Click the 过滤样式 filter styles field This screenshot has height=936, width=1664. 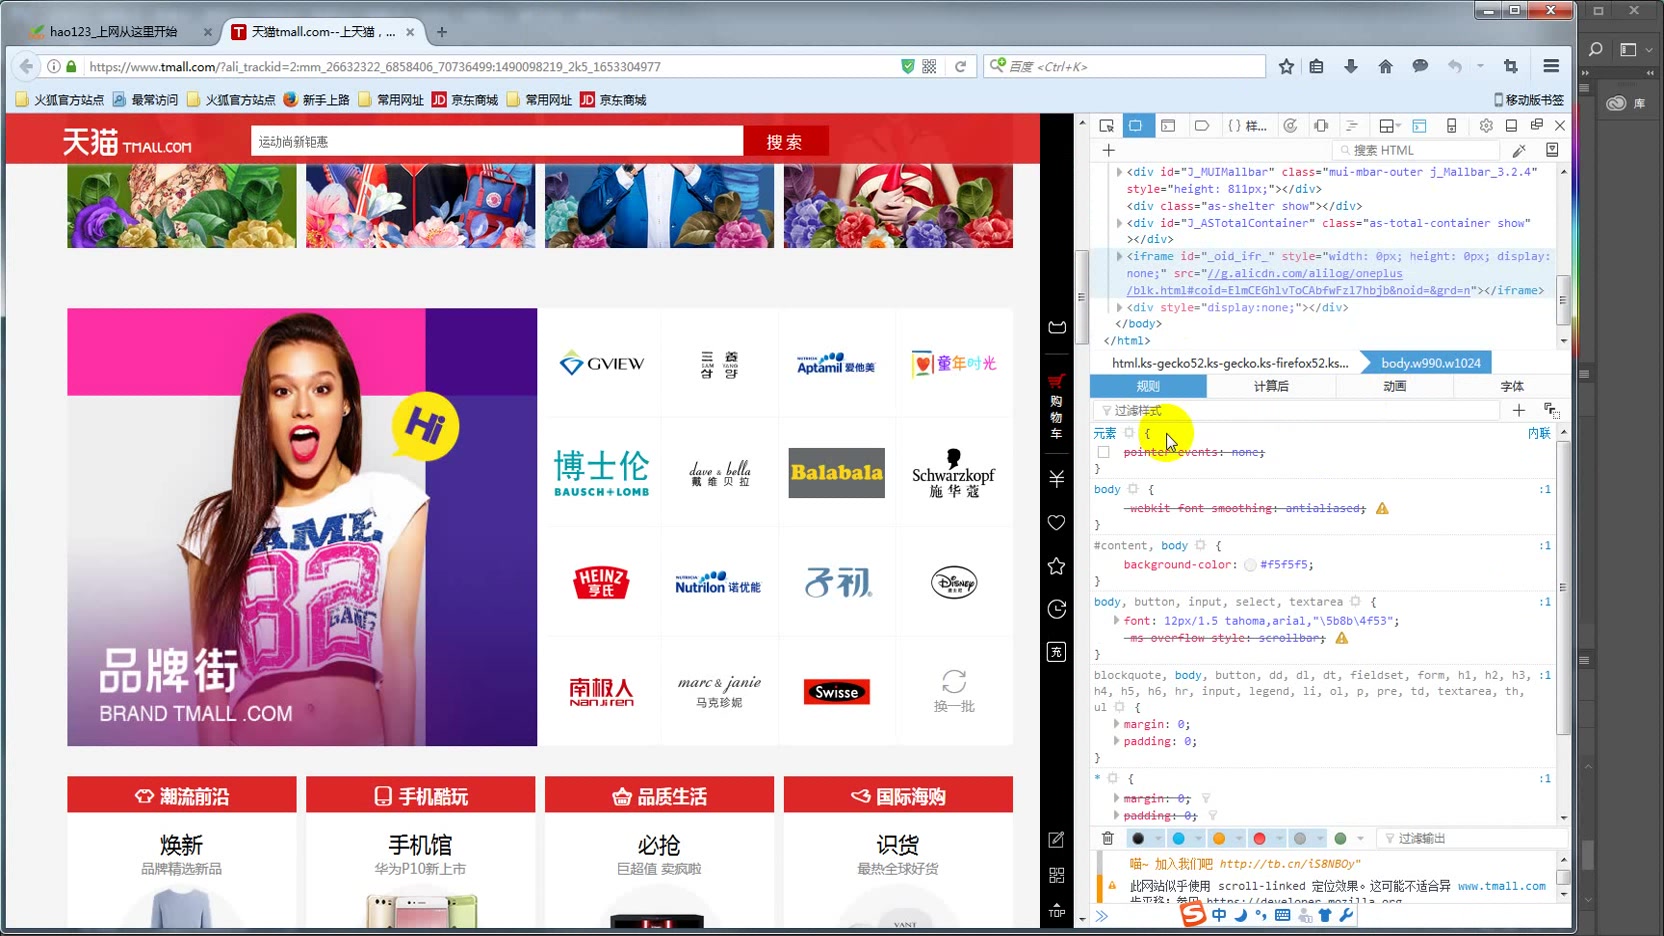pyautogui.click(x=1297, y=410)
